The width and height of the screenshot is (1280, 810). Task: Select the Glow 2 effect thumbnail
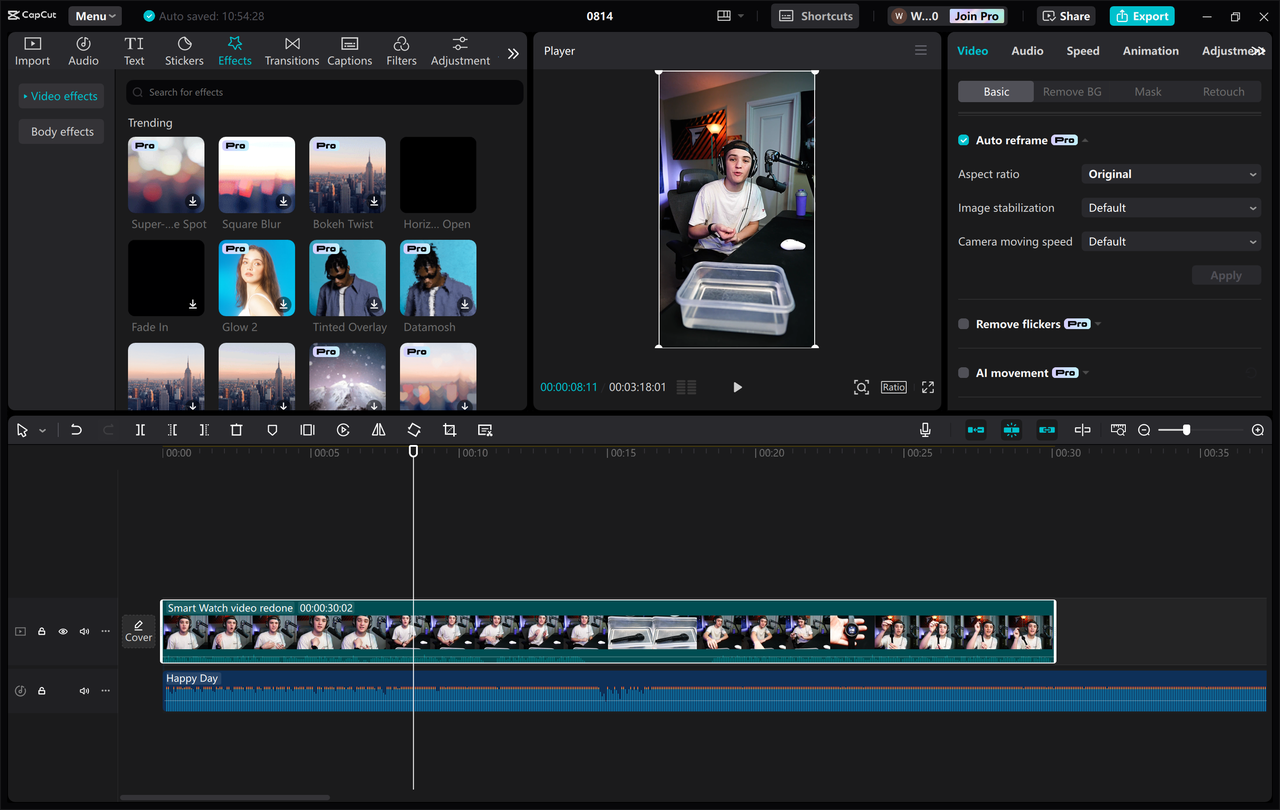point(256,277)
